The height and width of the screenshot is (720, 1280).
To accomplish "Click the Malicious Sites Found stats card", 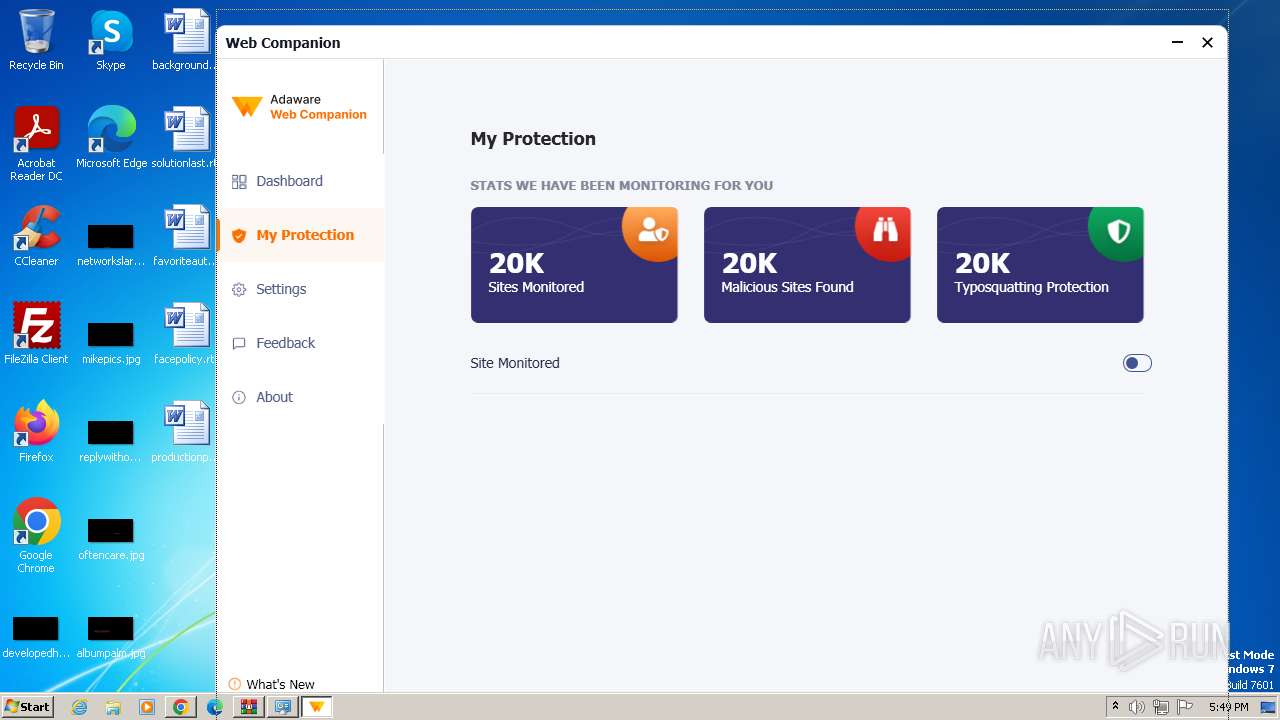I will point(807,265).
